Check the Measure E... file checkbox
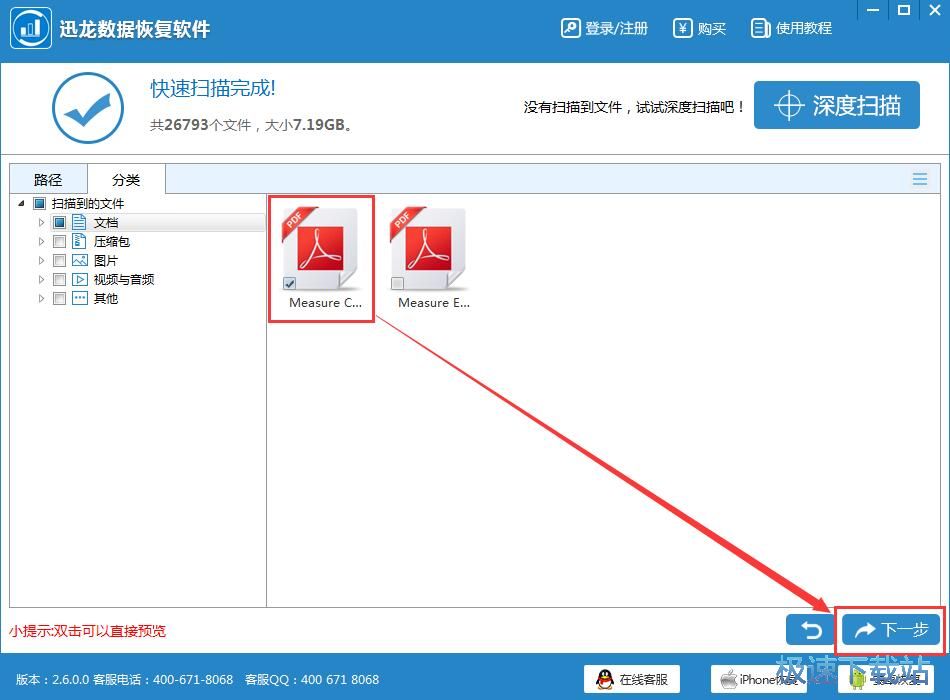The image size is (950, 700). pyautogui.click(x=397, y=283)
